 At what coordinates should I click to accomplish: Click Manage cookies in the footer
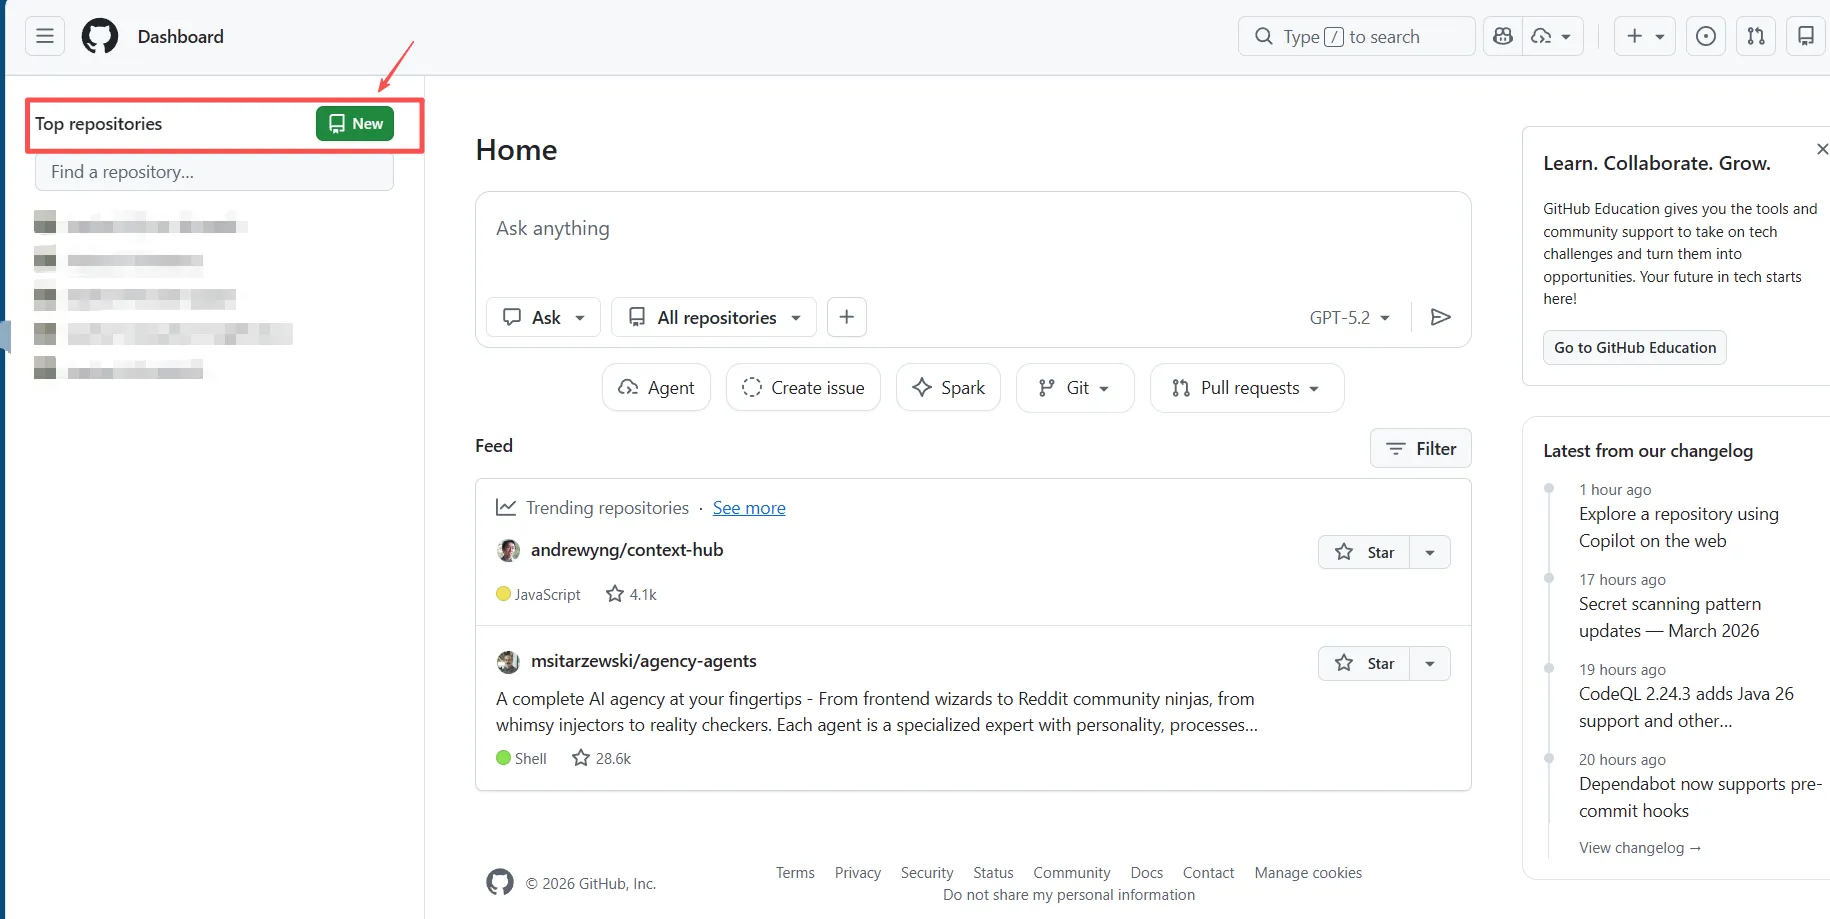tap(1308, 873)
